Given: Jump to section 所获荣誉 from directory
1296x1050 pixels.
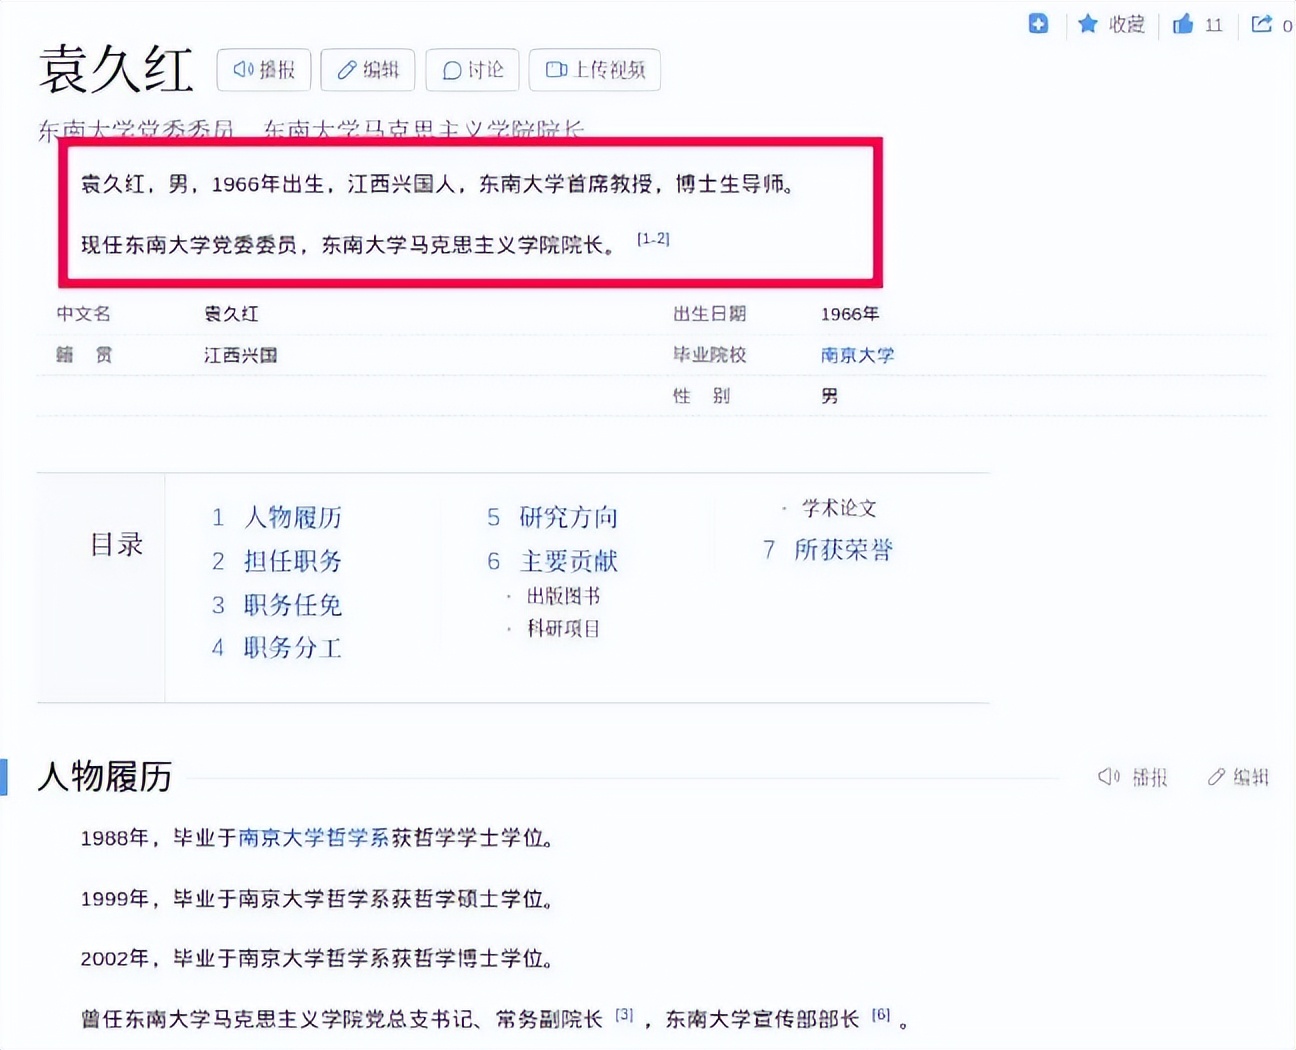Looking at the screenshot, I should (x=845, y=549).
